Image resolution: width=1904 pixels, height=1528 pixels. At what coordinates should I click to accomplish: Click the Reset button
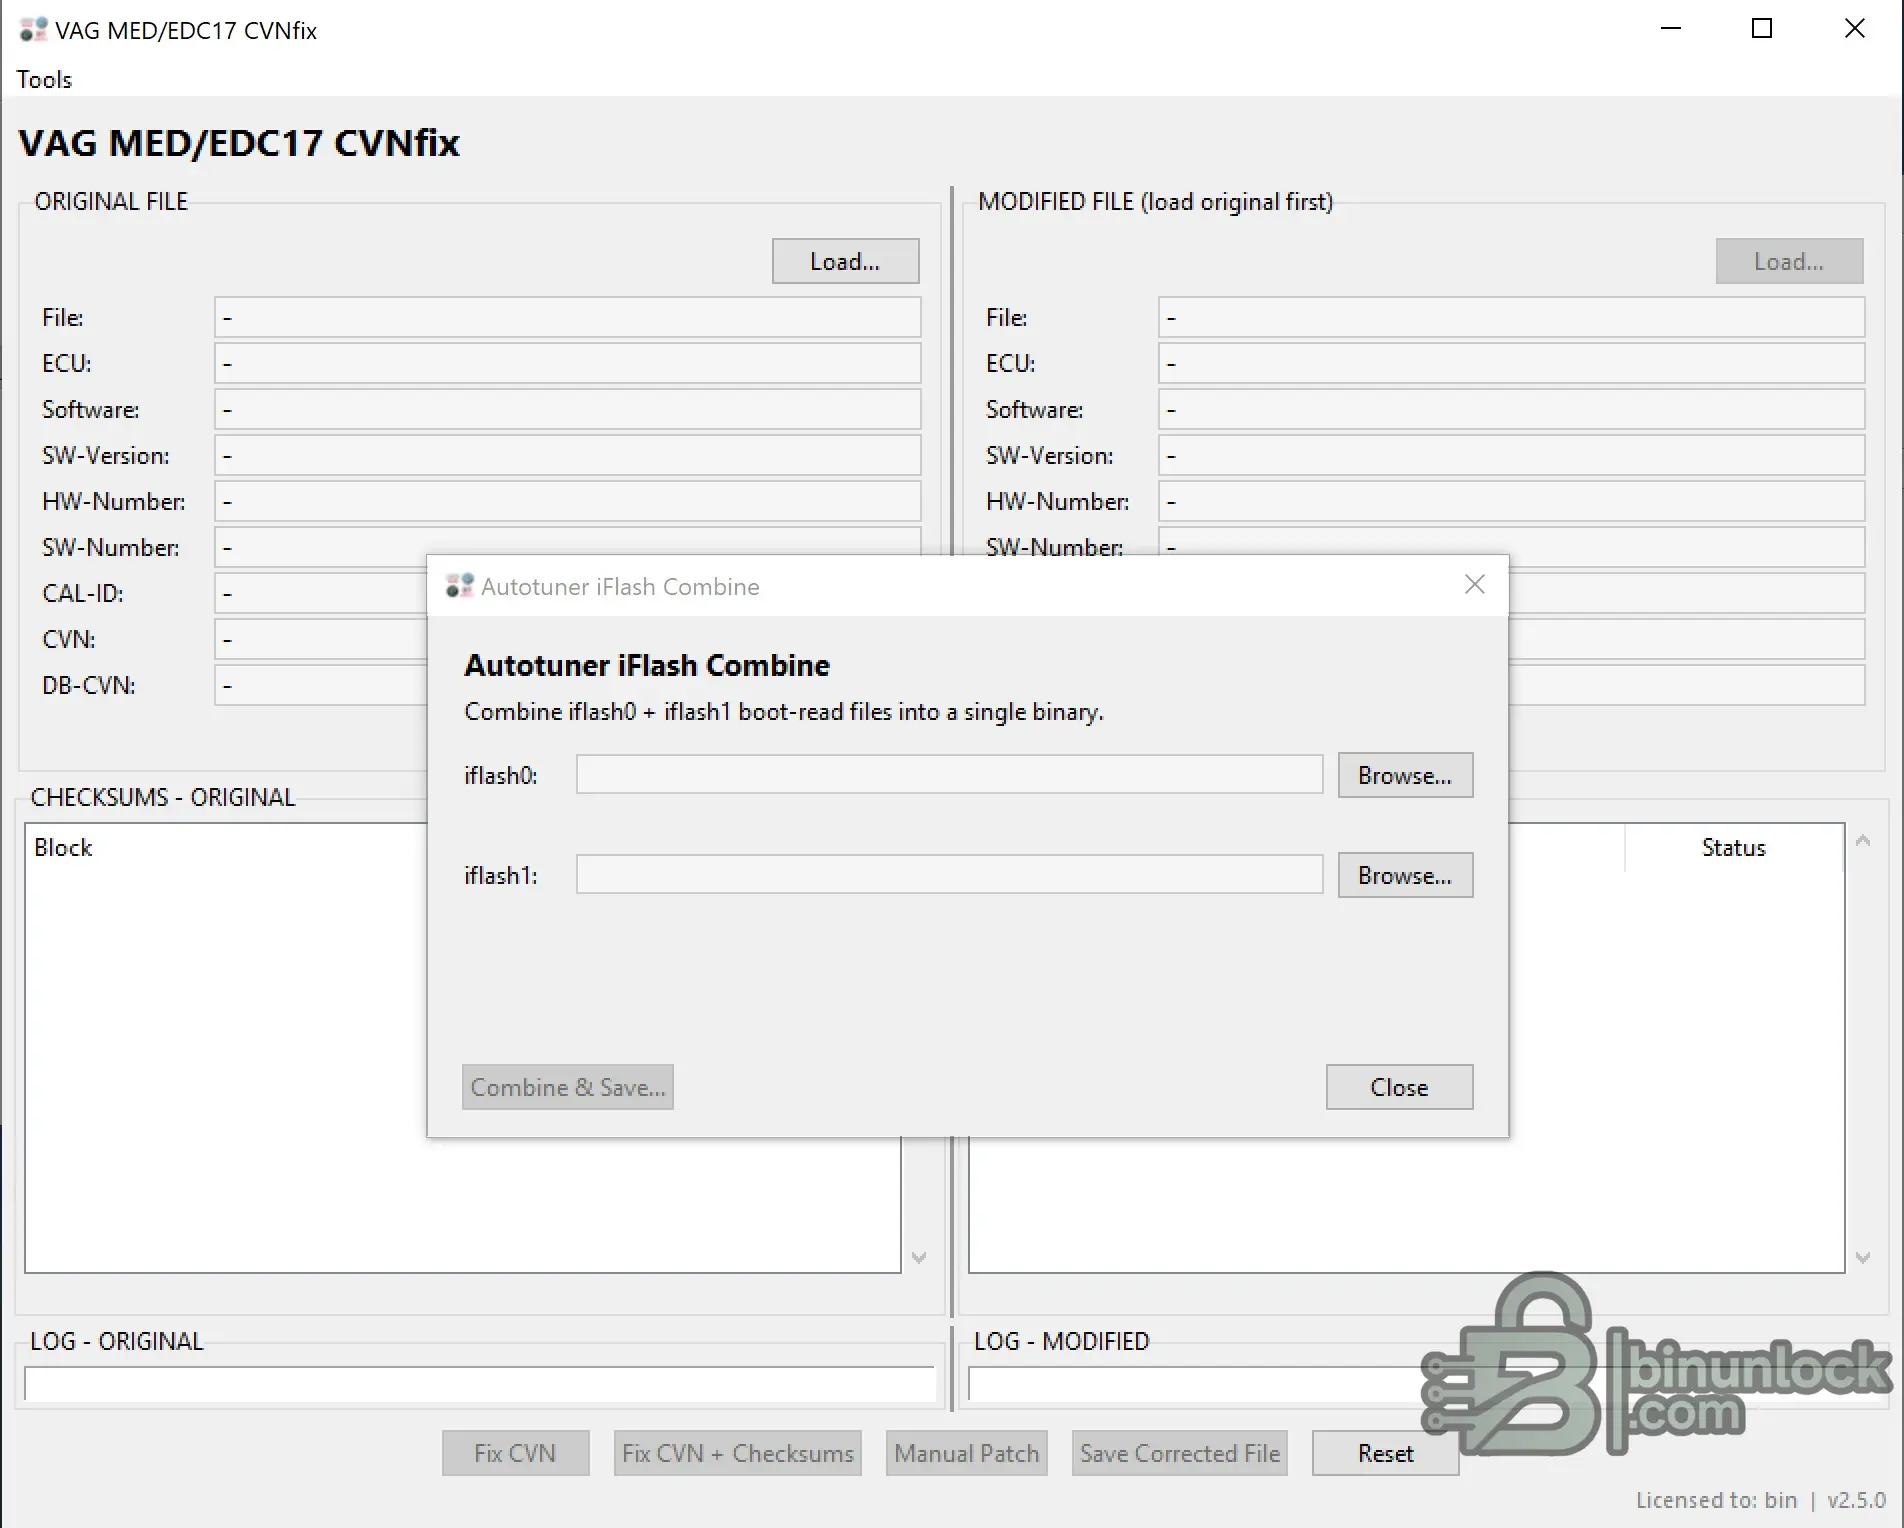1385,1453
